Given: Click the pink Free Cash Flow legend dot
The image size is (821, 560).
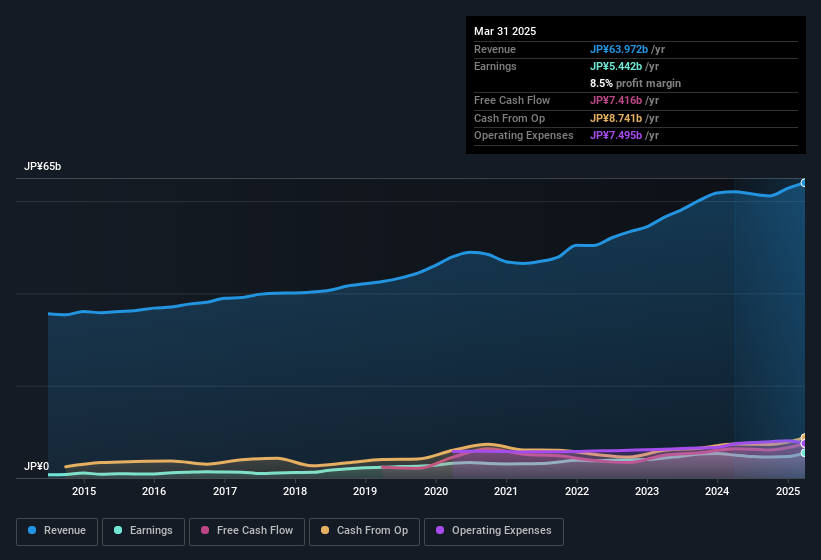Looking at the screenshot, I should point(205,530).
